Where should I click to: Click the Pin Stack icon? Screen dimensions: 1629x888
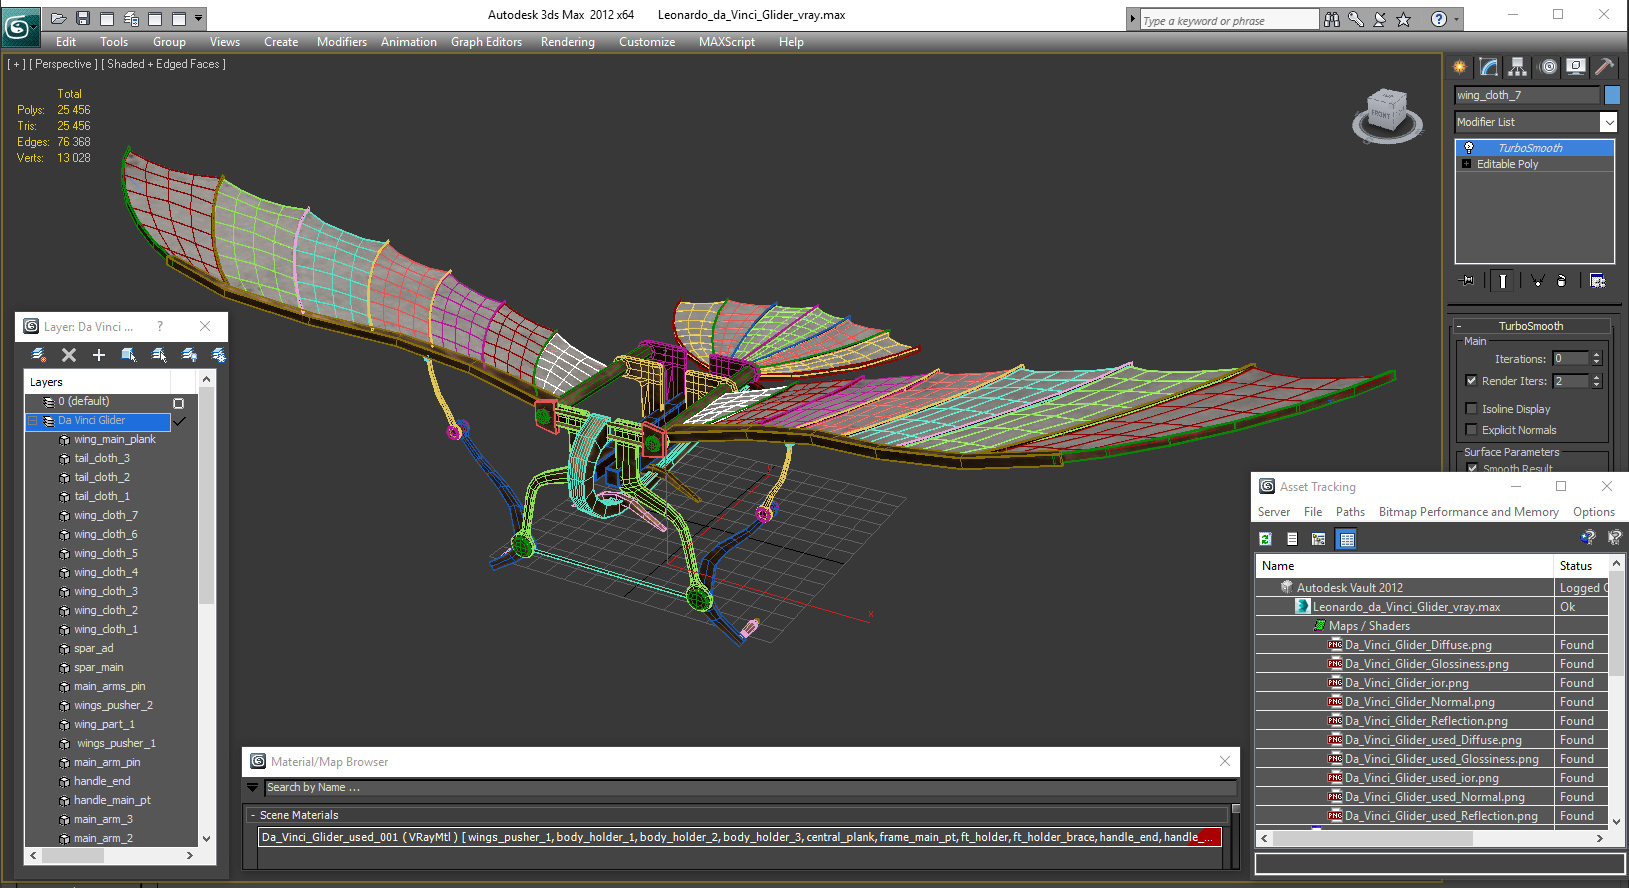pyautogui.click(x=1466, y=281)
